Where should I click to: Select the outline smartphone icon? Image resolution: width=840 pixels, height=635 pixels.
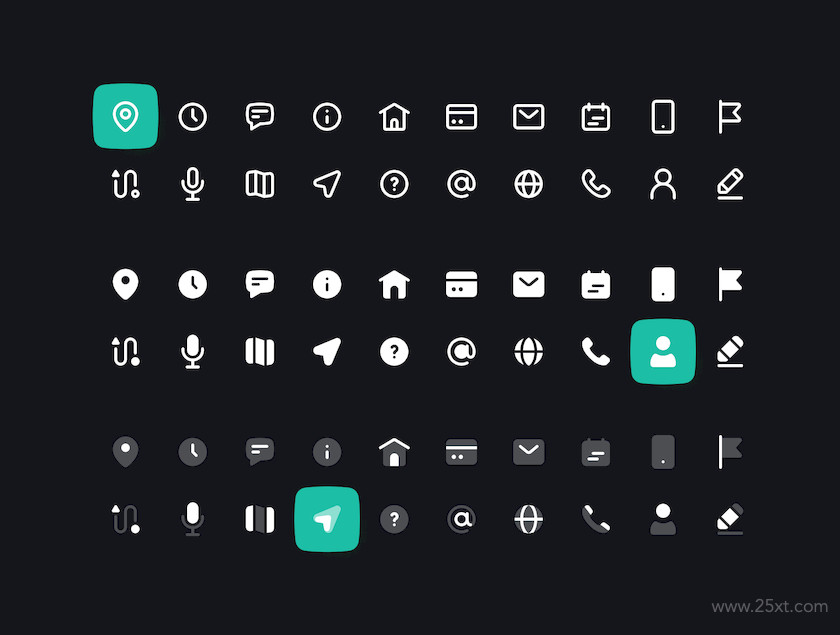pos(663,116)
